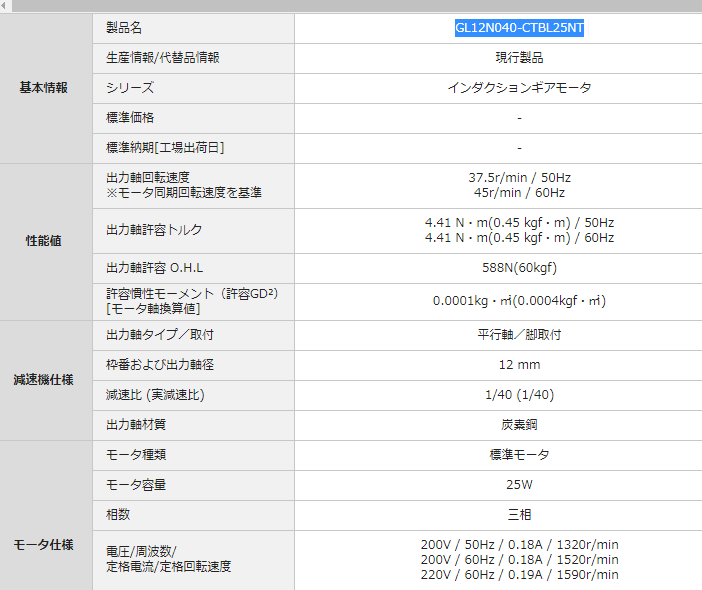Select the 基本情報 section header

click(45, 88)
